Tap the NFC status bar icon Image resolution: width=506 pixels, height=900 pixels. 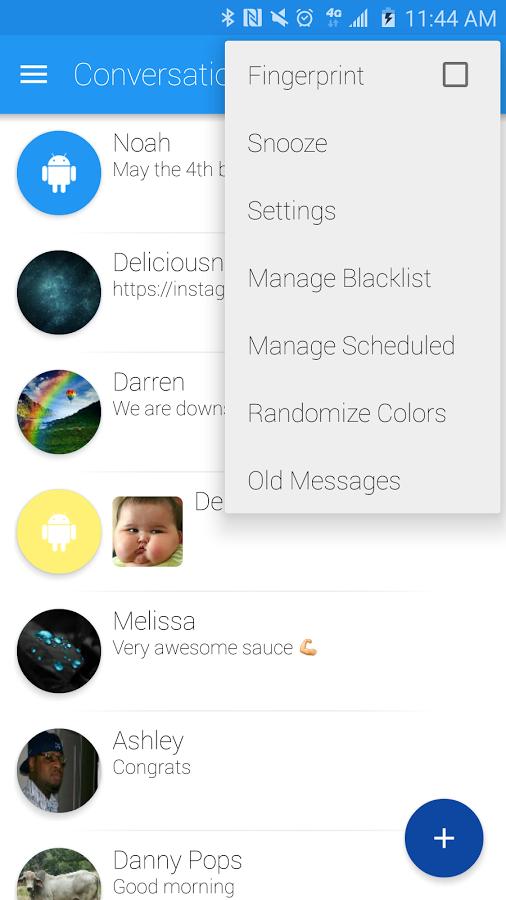click(x=252, y=18)
